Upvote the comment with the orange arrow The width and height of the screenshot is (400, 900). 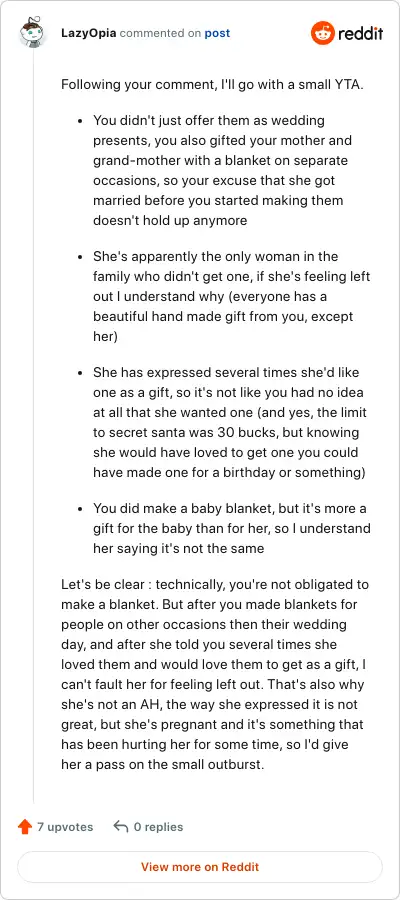pyautogui.click(x=25, y=827)
